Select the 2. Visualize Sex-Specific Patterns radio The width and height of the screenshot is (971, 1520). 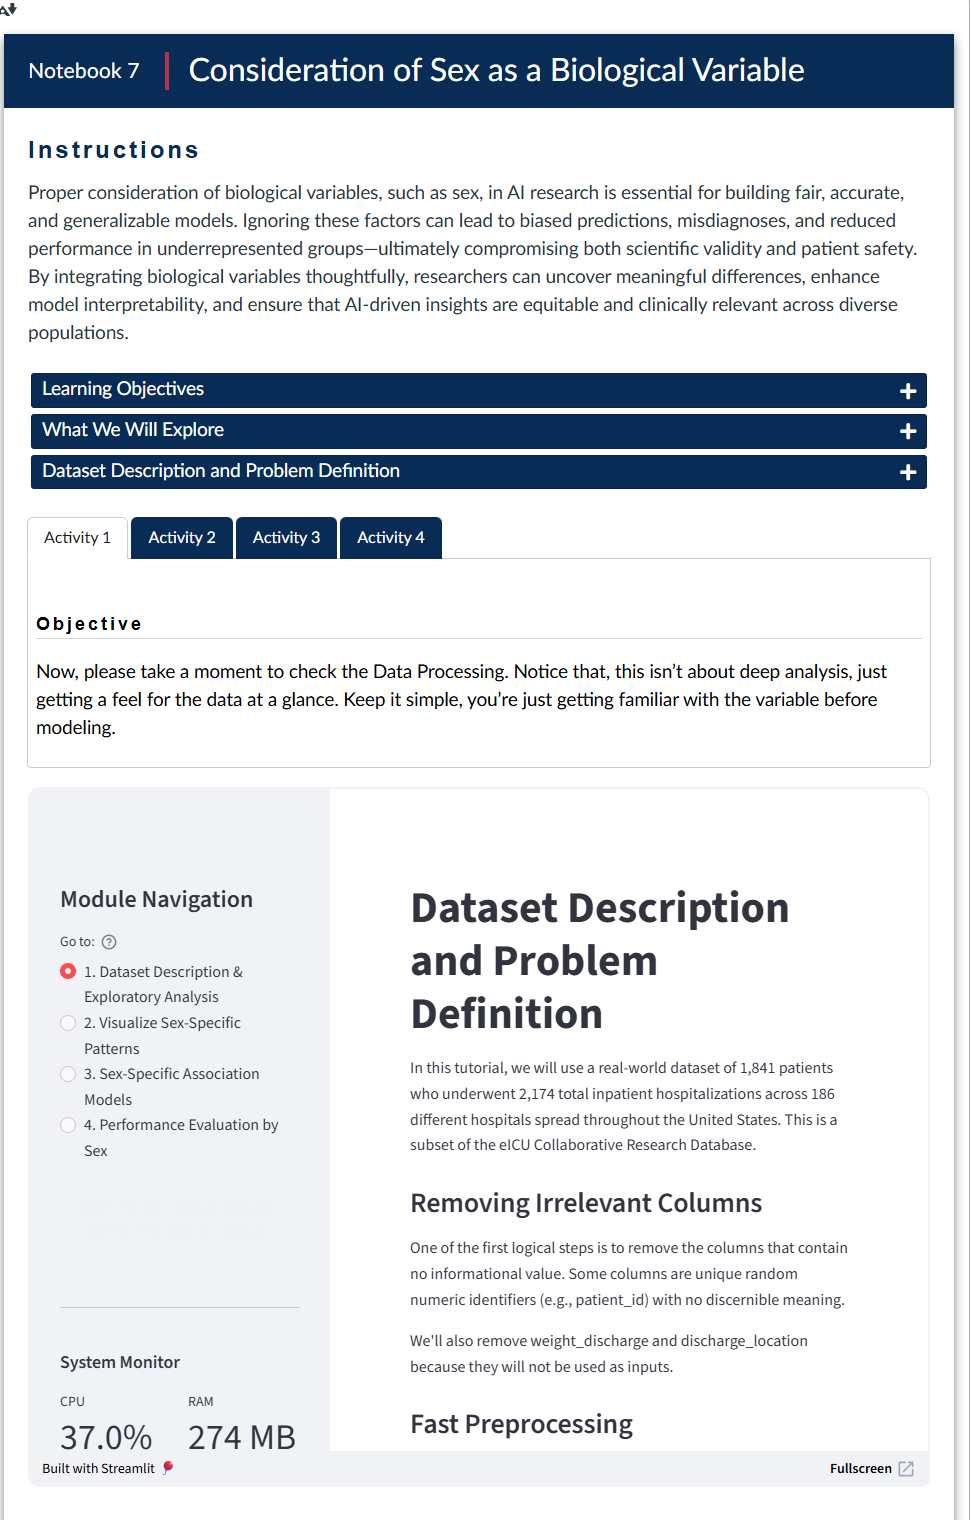(x=68, y=1023)
